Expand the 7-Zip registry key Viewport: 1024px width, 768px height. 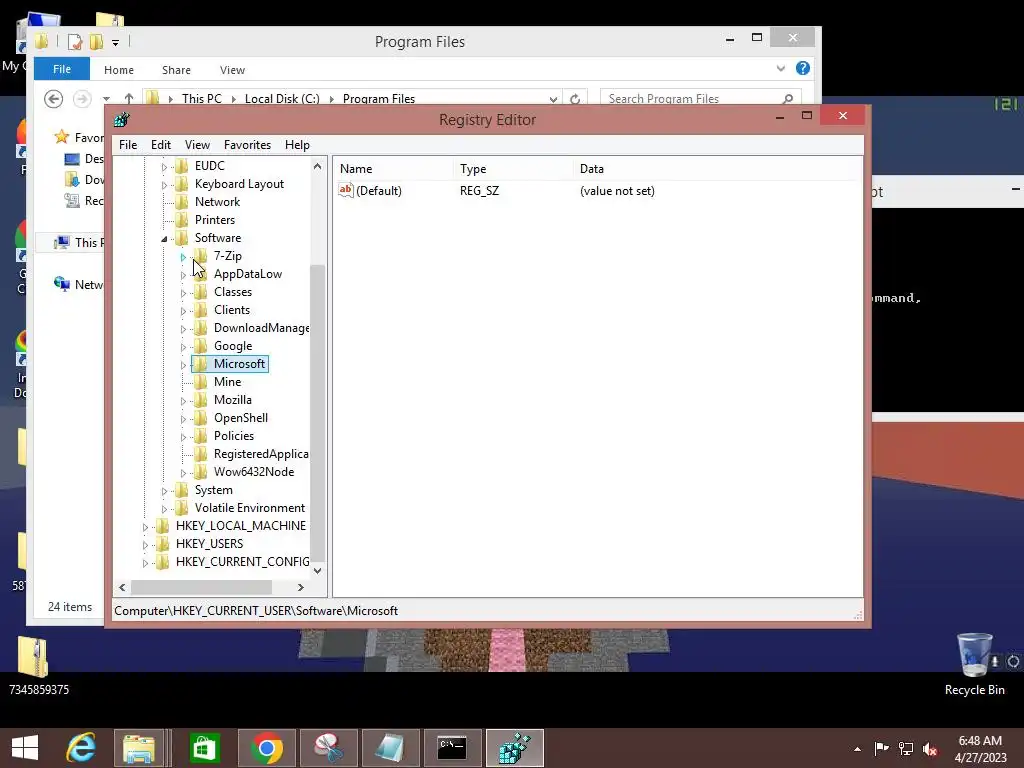[184, 257]
